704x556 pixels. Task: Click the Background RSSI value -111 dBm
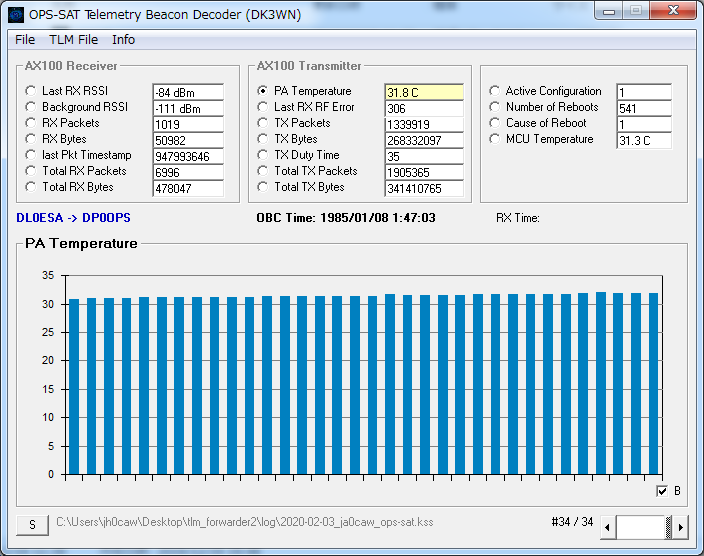[188, 108]
